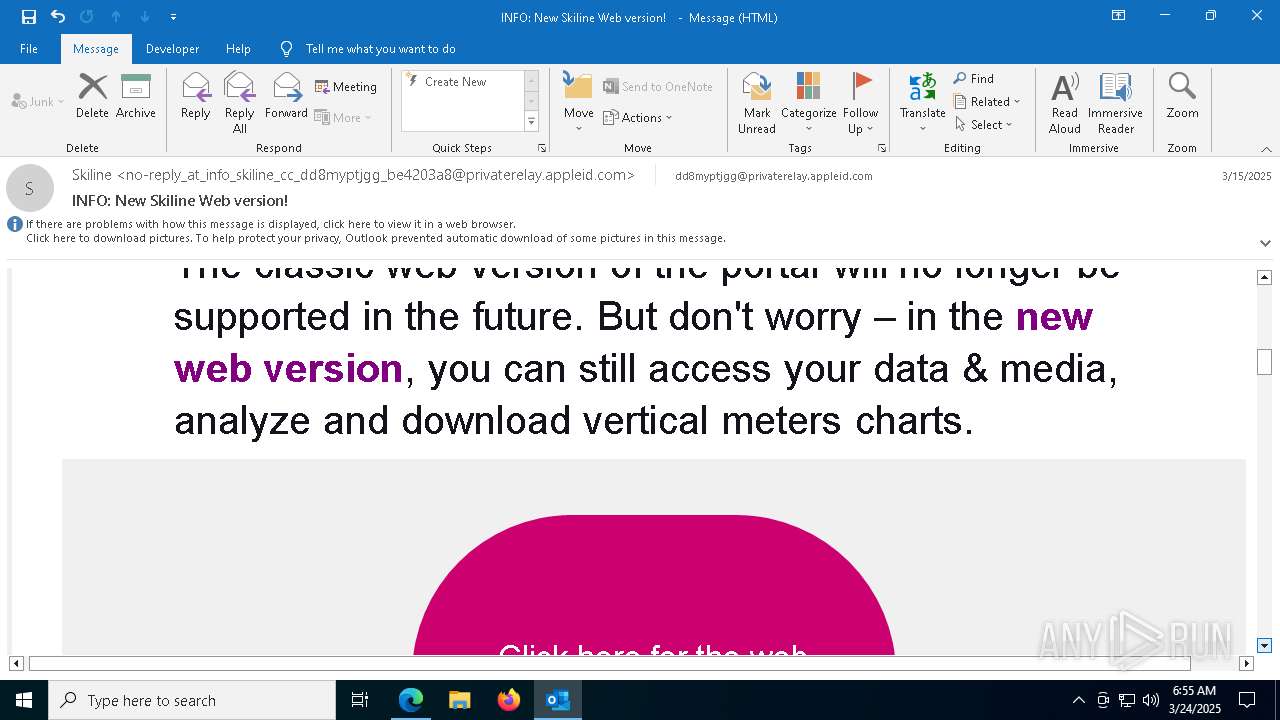Click the vertical scrollbar thumb
Image resolution: width=1280 pixels, height=720 pixels.
pos(1264,362)
